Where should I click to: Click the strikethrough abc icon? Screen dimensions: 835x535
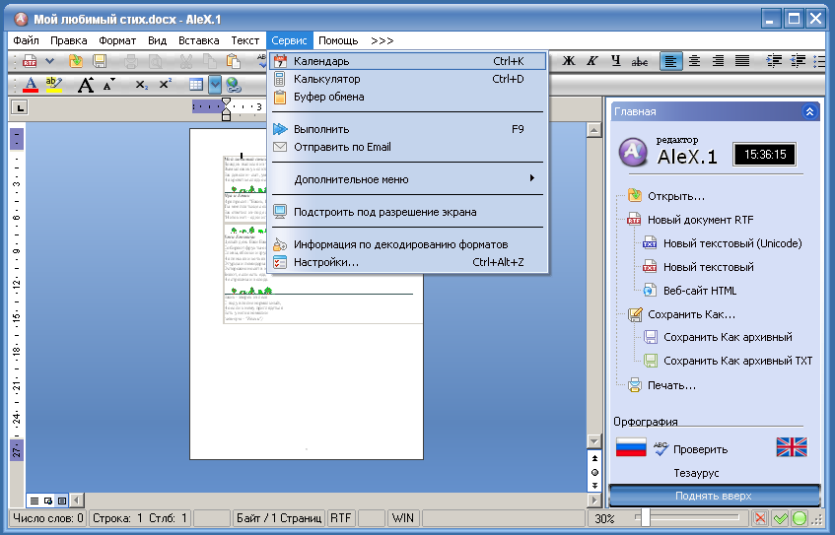point(640,62)
